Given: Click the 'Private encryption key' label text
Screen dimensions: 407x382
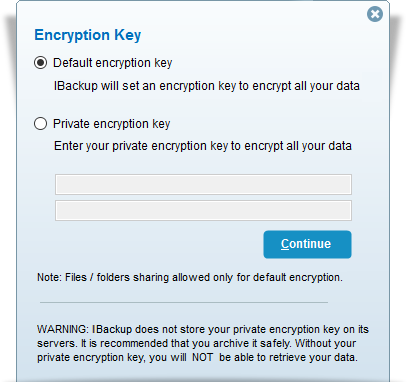Looking at the screenshot, I should (112, 124).
